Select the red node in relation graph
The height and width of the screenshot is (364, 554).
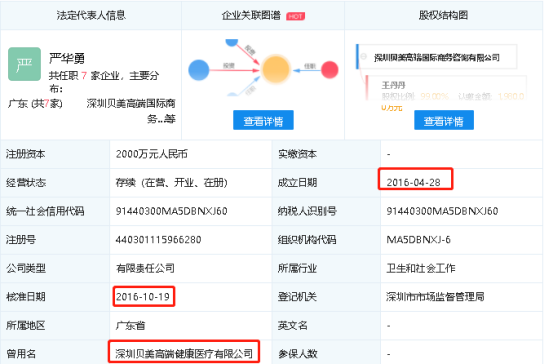[x=330, y=70]
